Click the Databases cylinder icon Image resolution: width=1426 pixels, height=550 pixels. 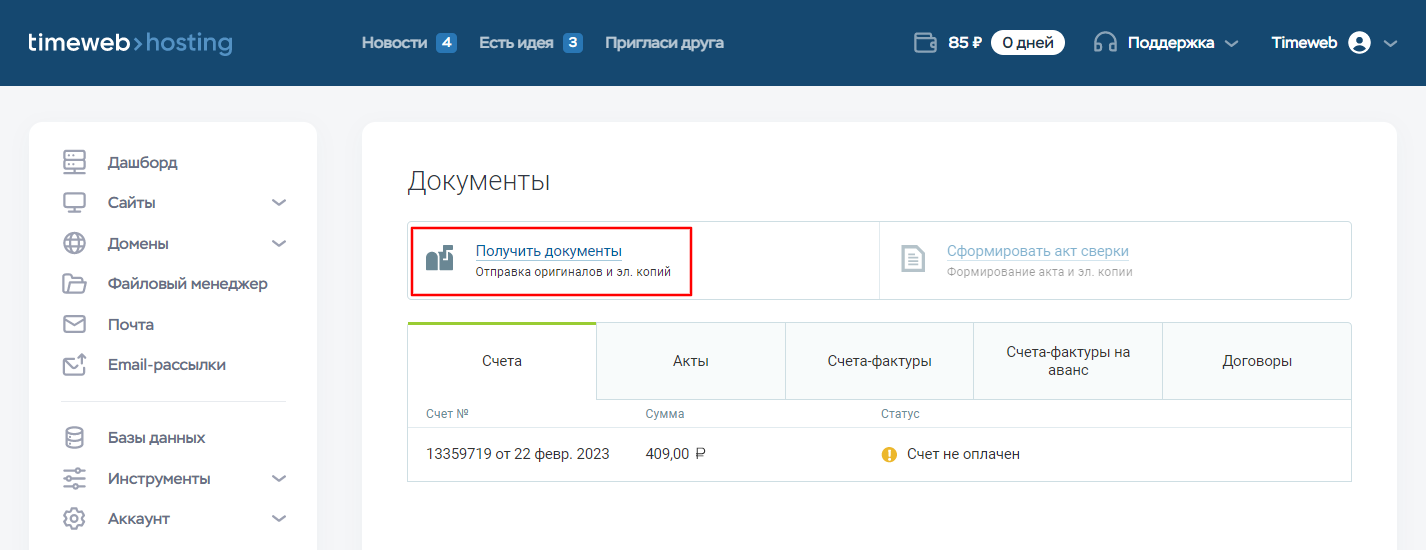coord(75,438)
